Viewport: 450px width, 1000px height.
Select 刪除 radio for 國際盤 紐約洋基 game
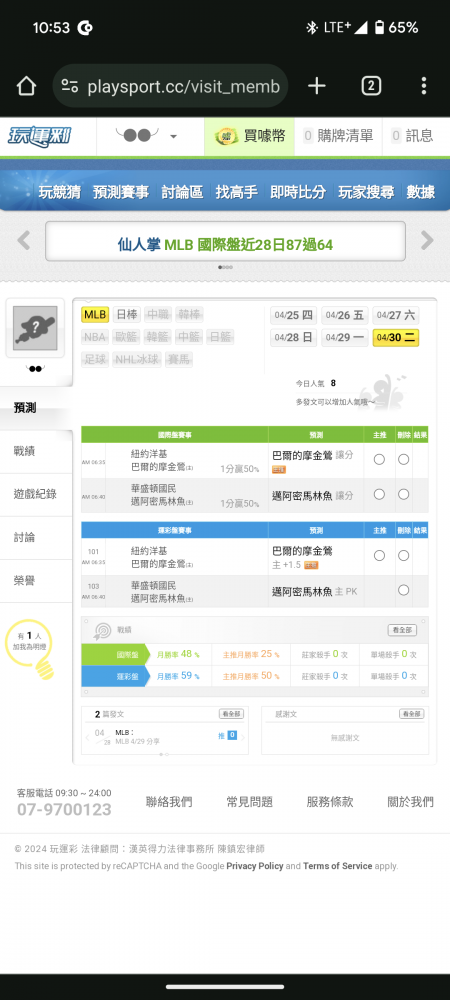point(403,459)
